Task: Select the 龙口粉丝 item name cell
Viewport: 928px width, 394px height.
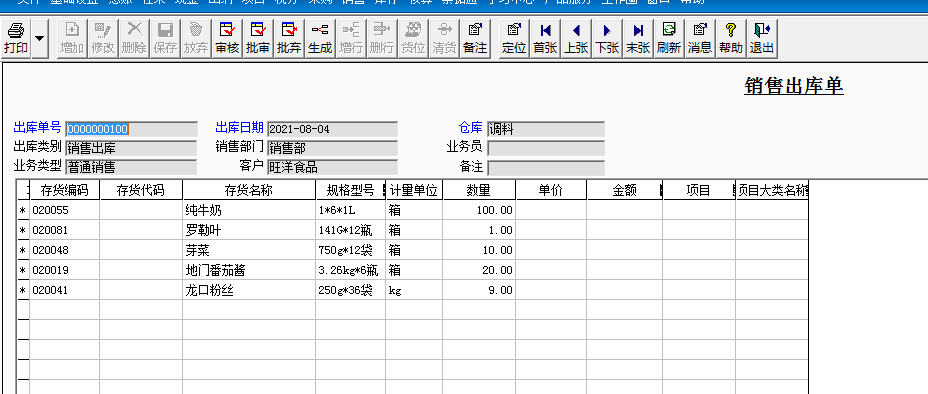Action: point(249,290)
